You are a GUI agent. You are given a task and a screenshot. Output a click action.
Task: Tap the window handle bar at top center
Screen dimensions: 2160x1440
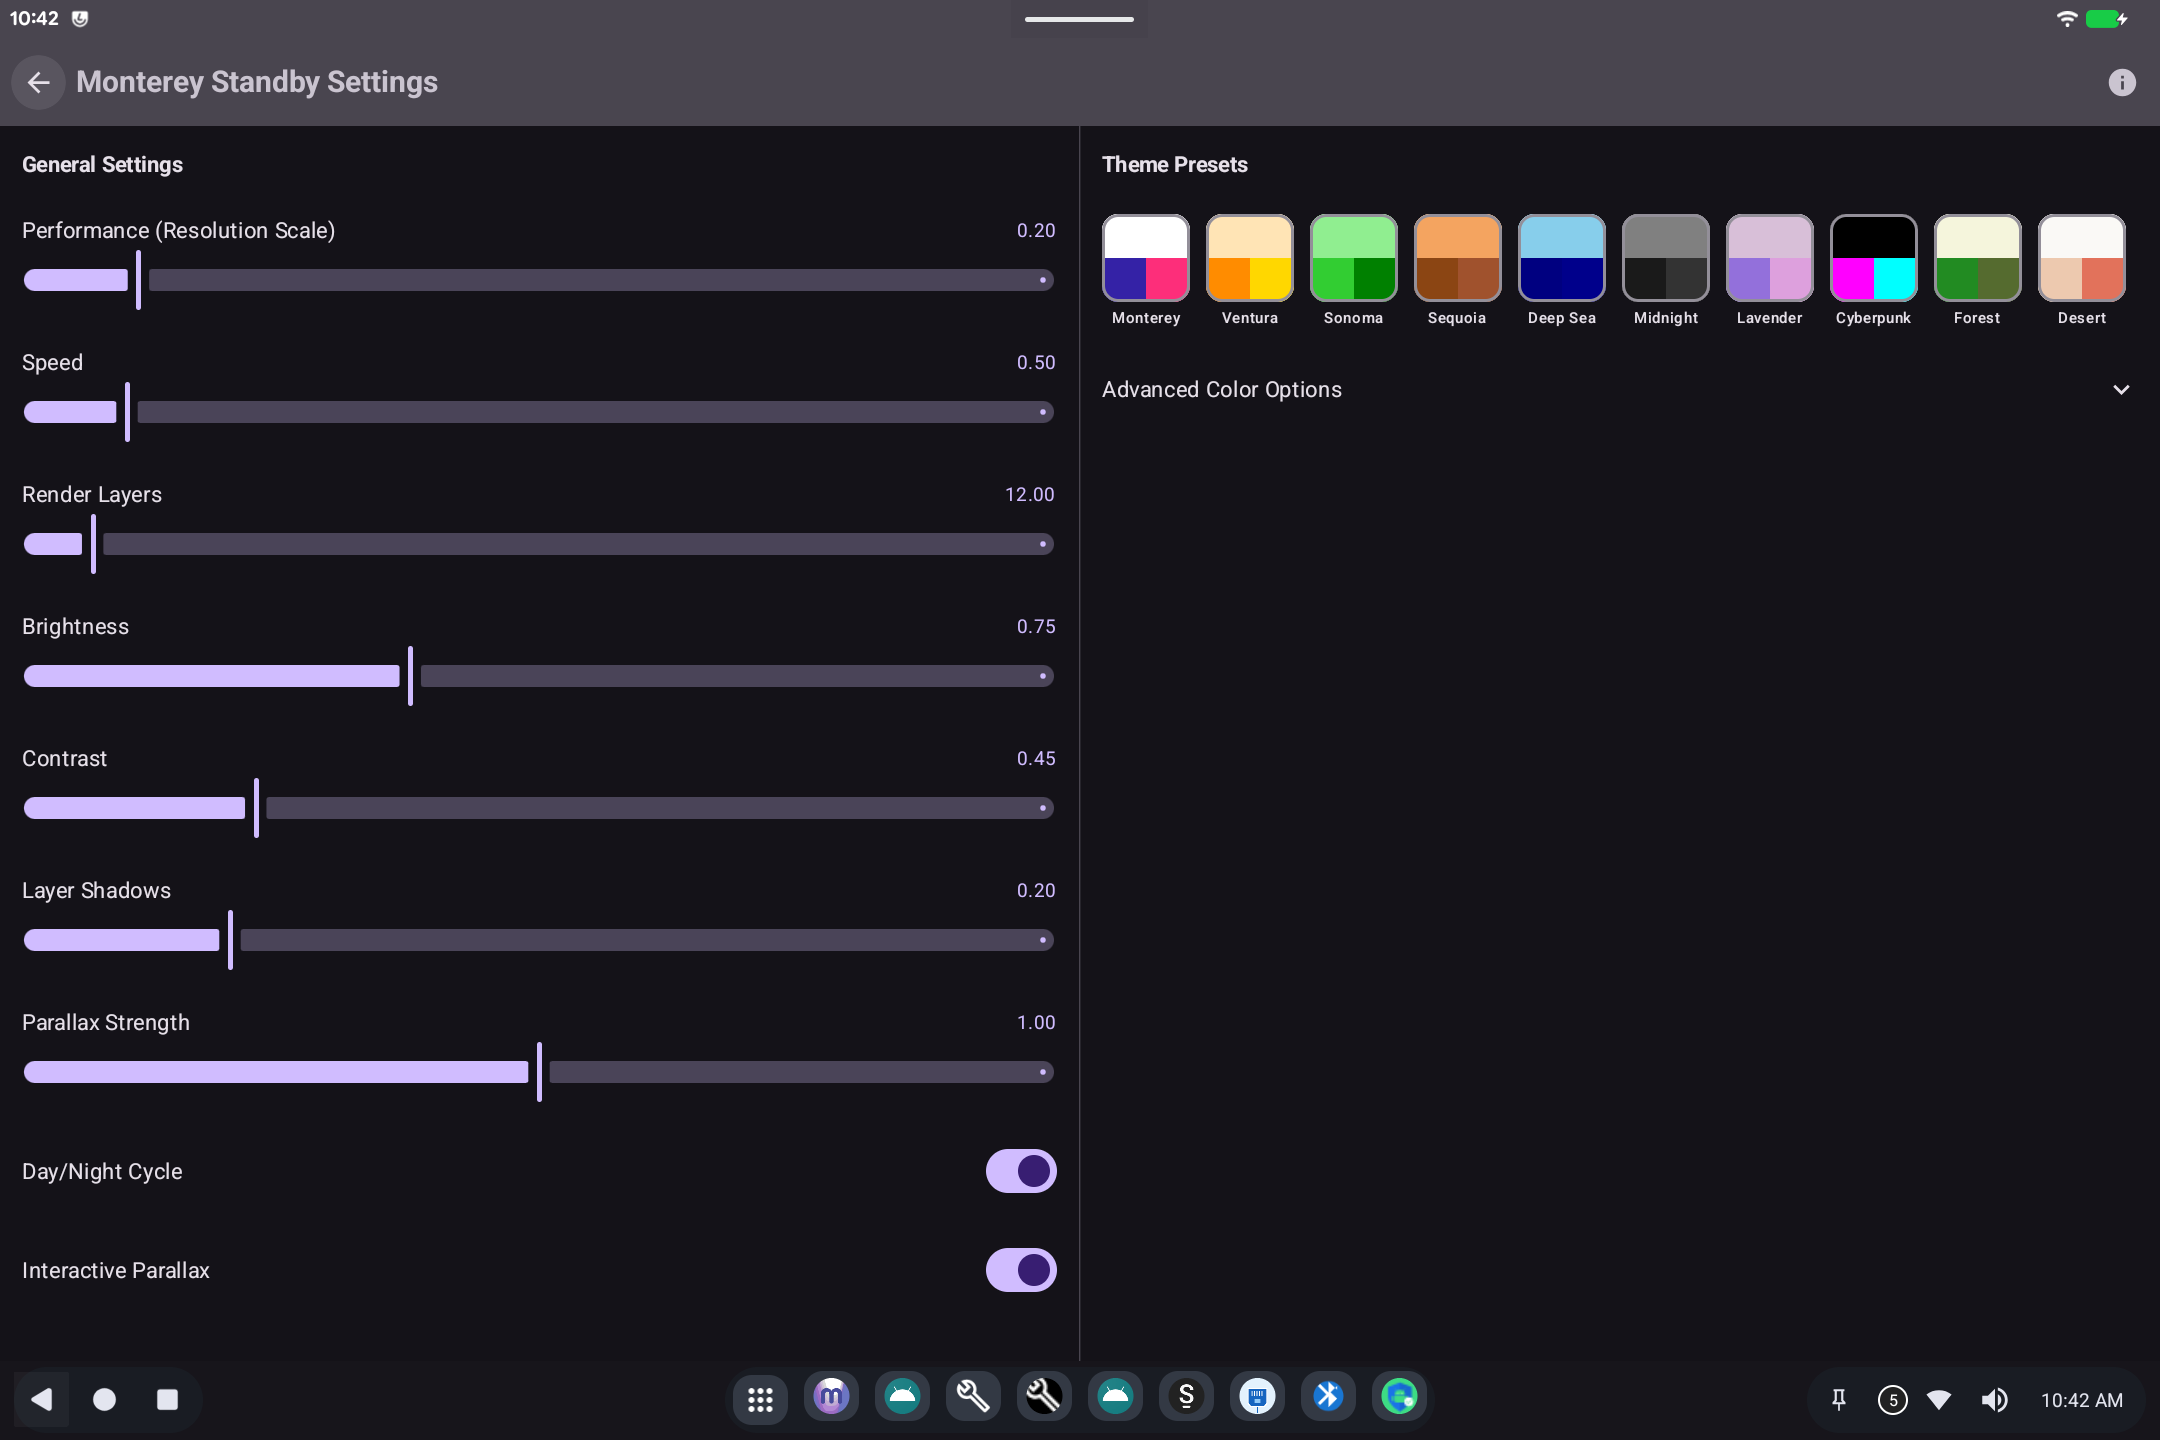click(1079, 19)
